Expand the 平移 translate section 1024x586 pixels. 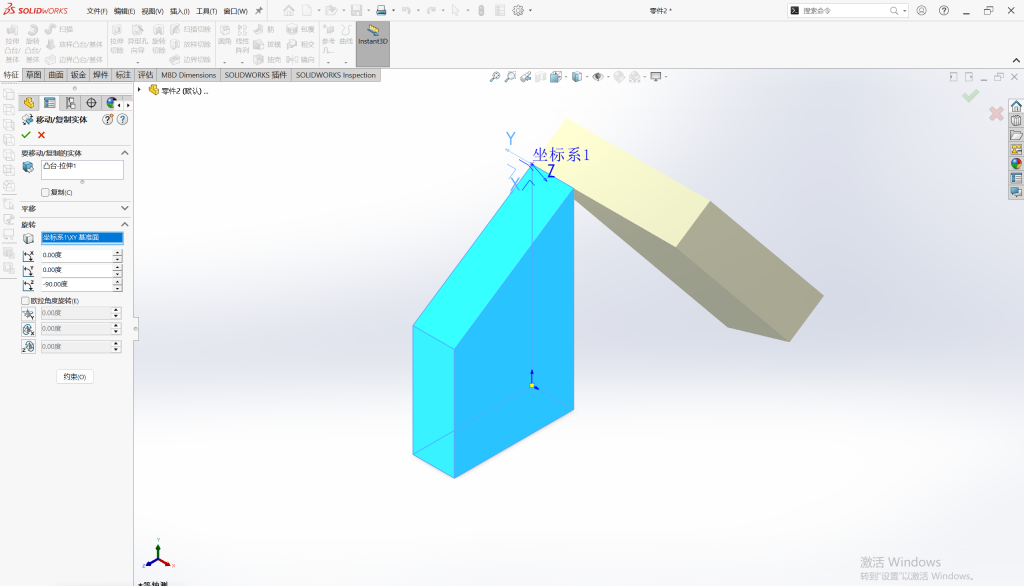[125, 208]
